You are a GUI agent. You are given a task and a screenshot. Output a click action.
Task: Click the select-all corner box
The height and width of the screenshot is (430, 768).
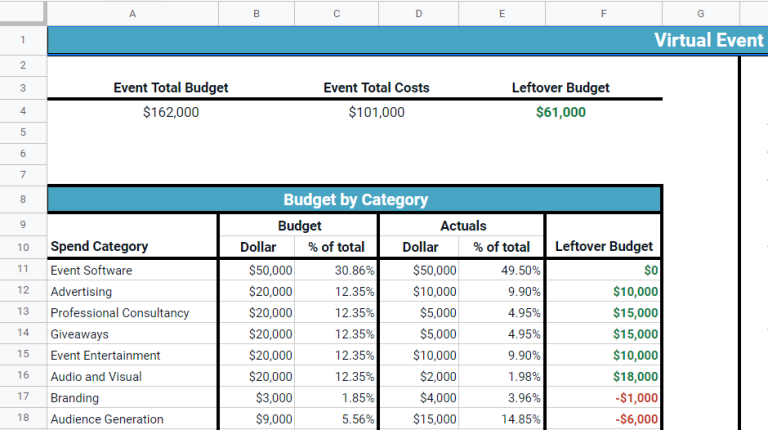pyautogui.click(x=23, y=13)
